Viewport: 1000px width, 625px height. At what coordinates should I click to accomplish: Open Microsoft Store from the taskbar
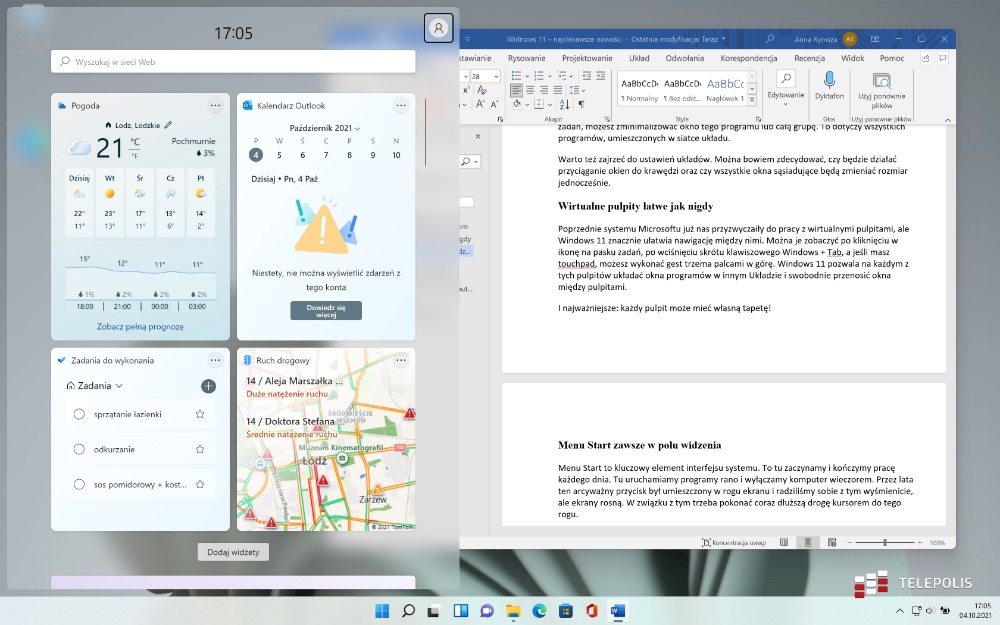pos(565,610)
